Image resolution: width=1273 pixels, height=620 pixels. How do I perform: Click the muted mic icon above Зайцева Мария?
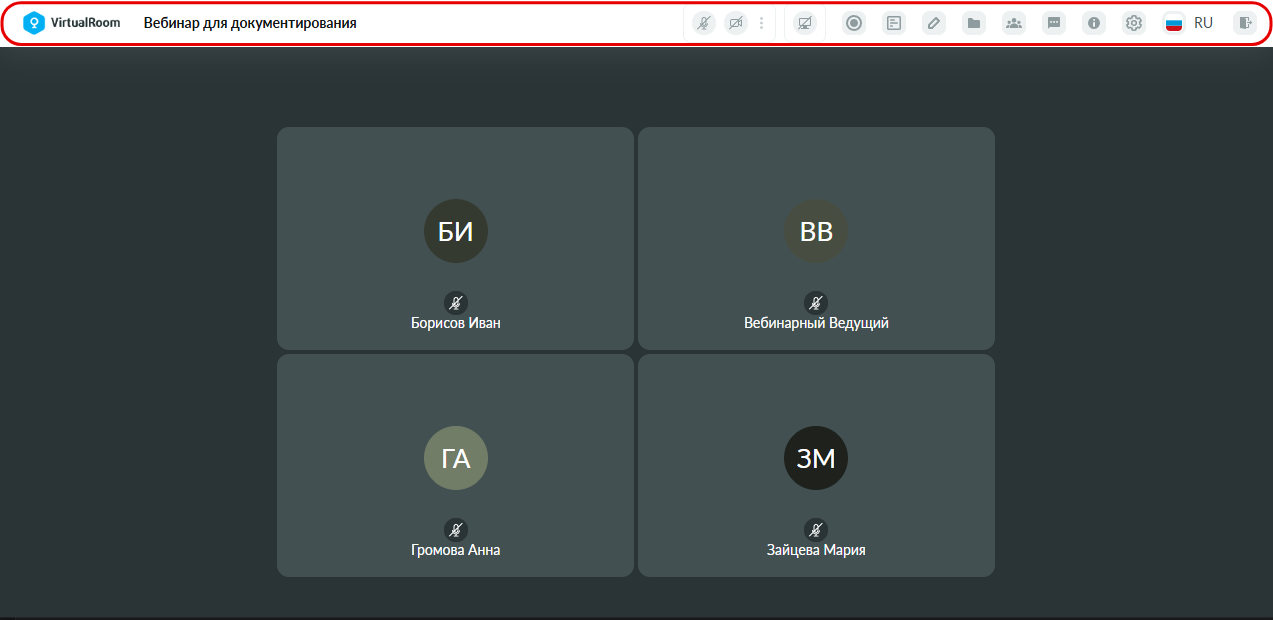pyautogui.click(x=816, y=530)
